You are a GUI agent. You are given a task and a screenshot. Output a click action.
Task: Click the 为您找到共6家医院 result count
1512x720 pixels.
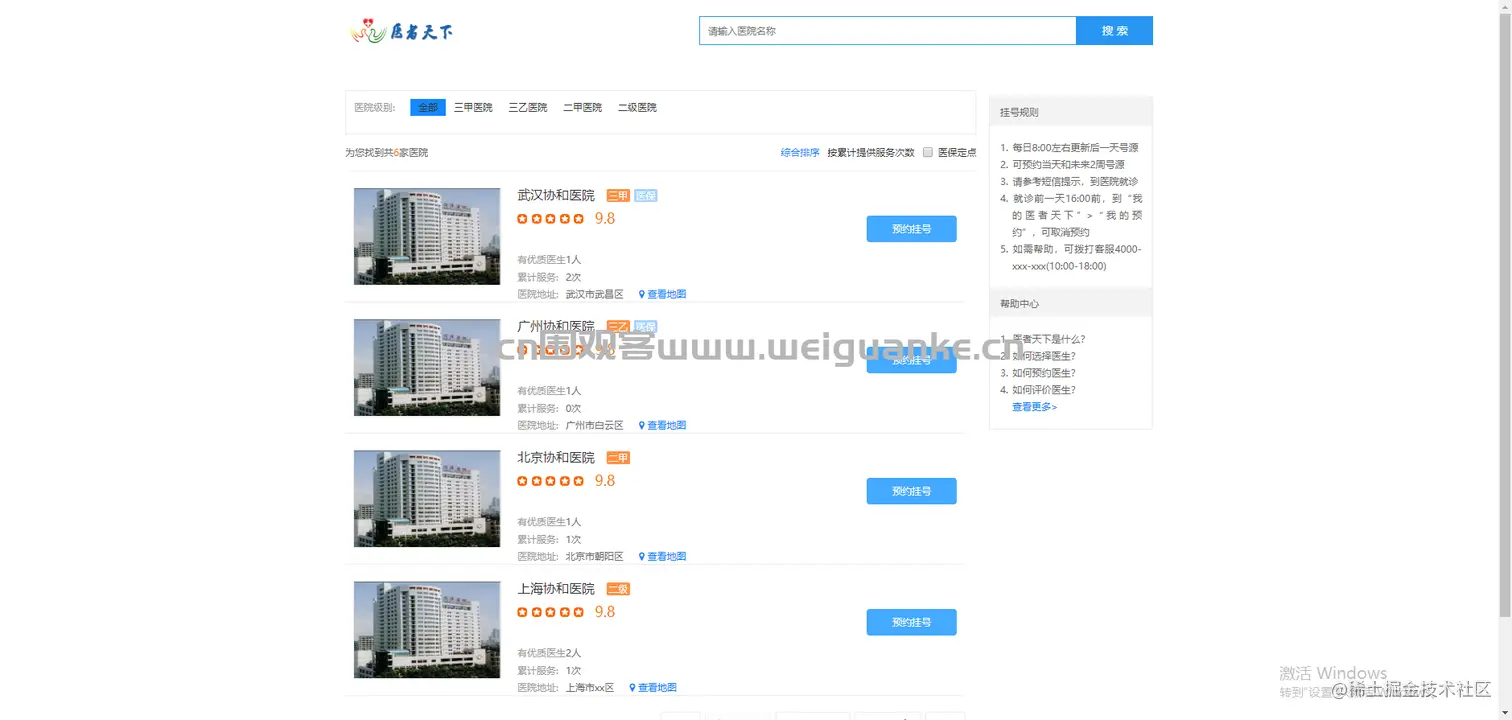(x=387, y=153)
